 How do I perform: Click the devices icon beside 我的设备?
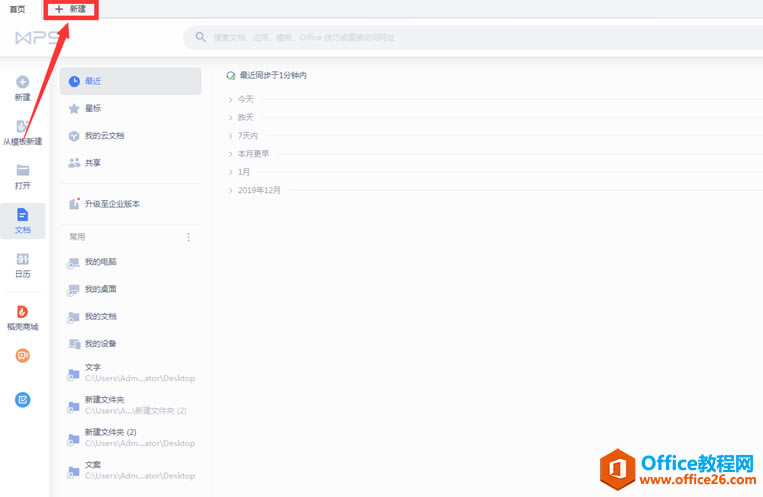point(74,344)
